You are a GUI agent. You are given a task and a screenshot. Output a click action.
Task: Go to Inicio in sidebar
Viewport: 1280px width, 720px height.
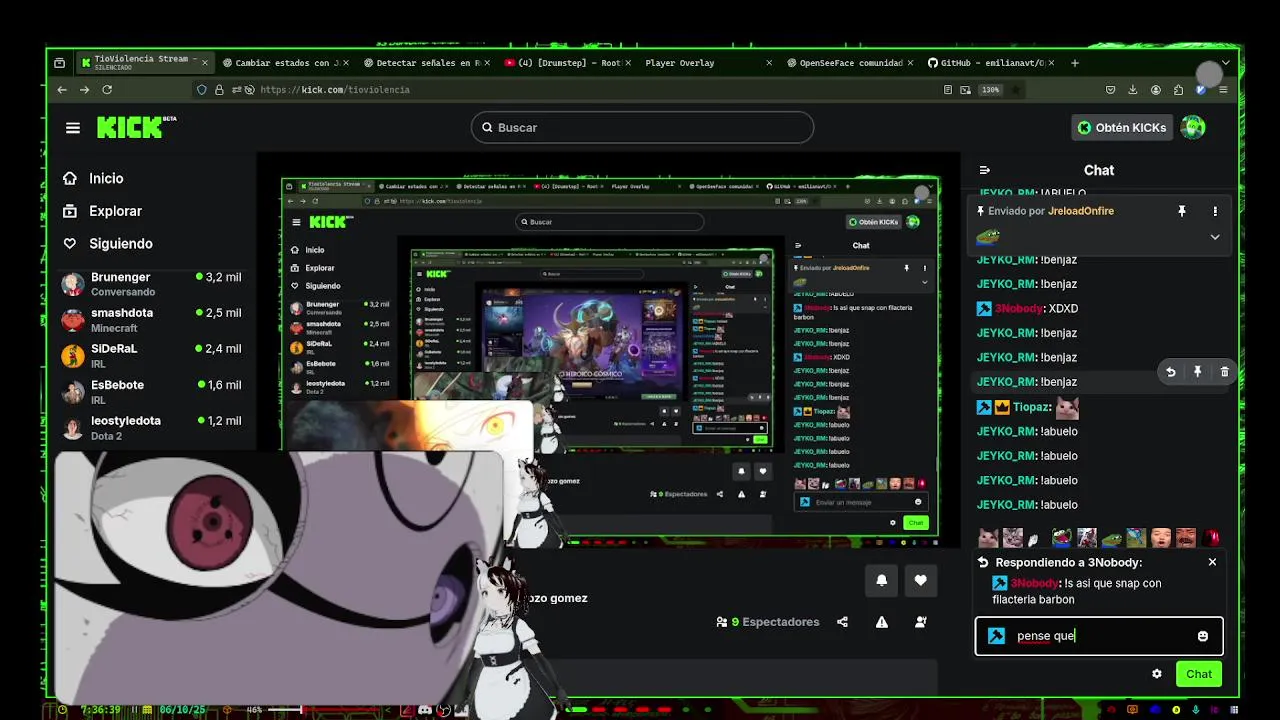[x=93, y=178]
